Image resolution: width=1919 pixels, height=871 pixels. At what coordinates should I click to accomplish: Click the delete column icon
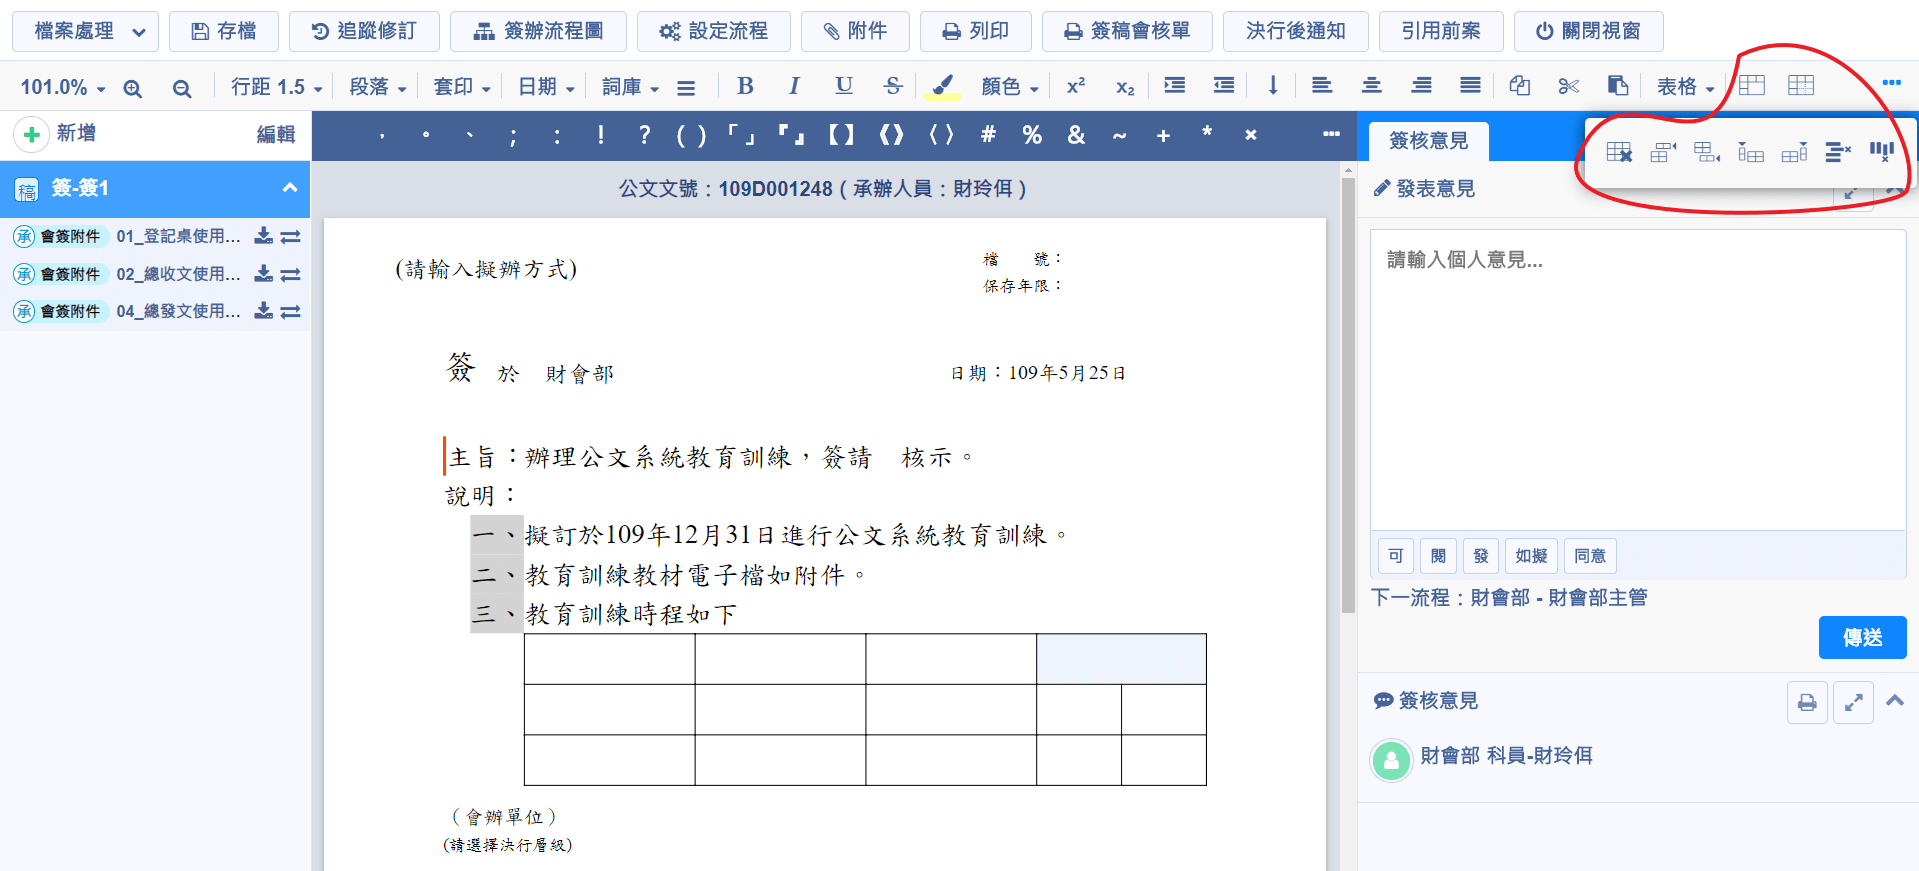click(x=1881, y=152)
